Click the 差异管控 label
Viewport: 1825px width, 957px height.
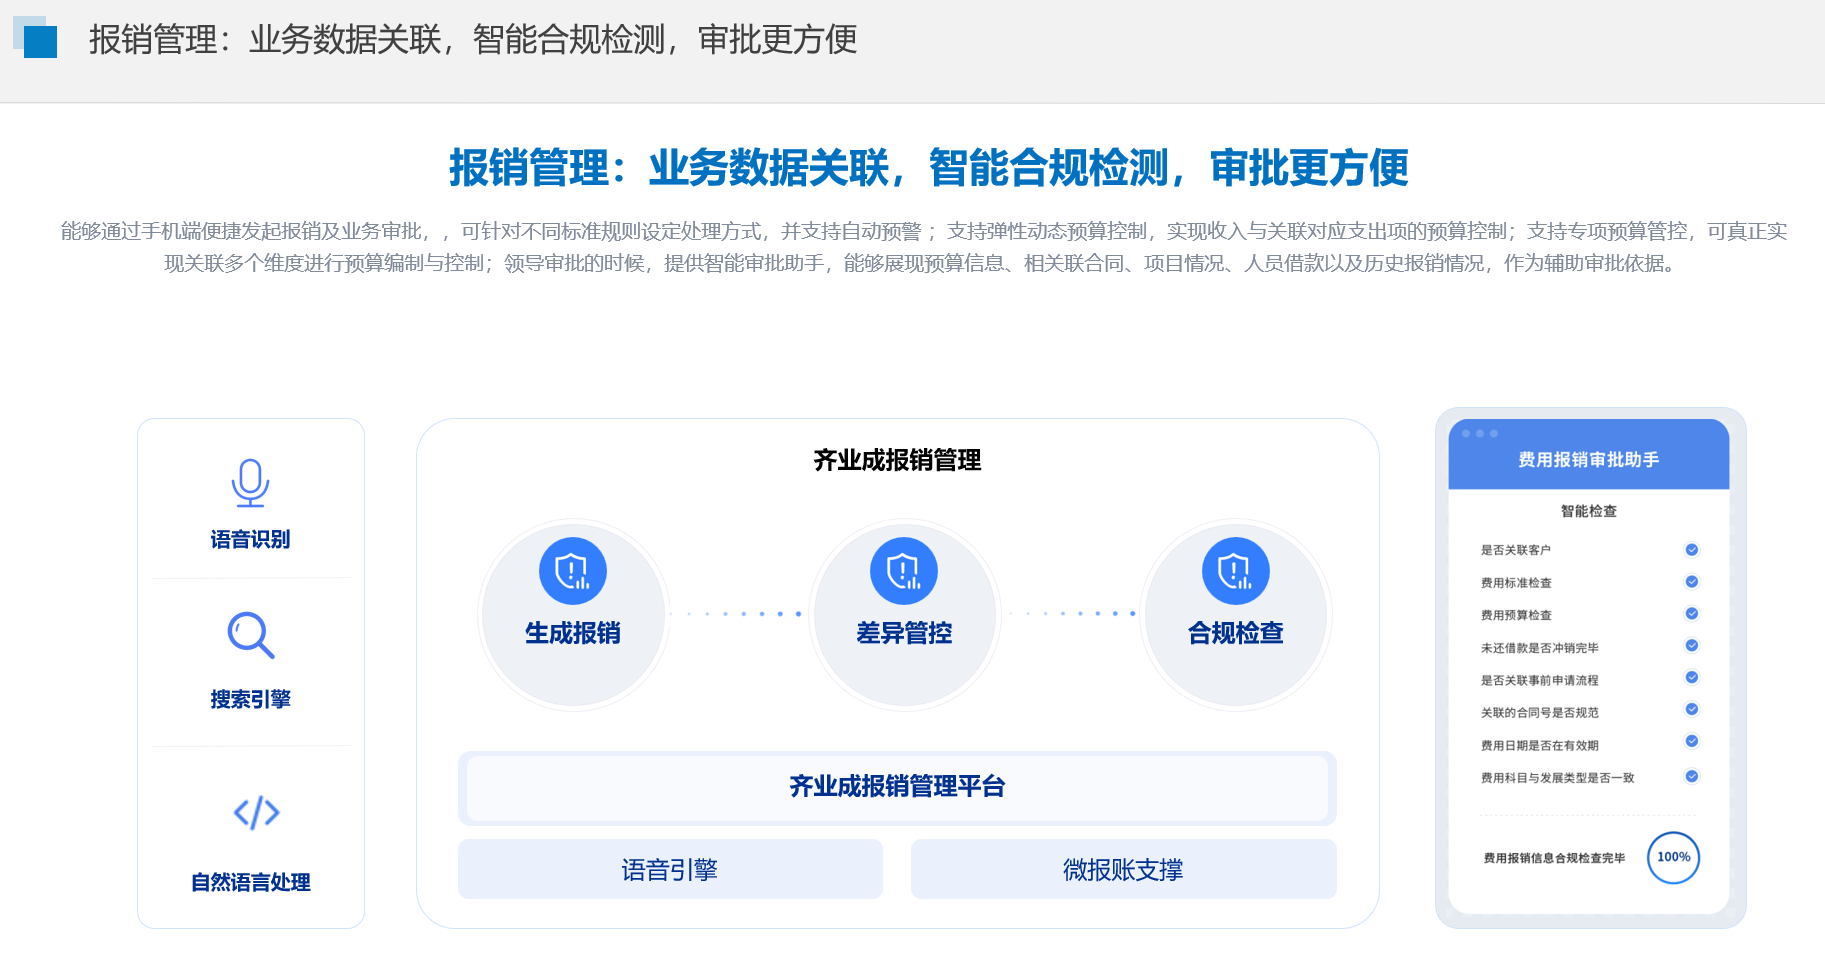click(x=904, y=633)
